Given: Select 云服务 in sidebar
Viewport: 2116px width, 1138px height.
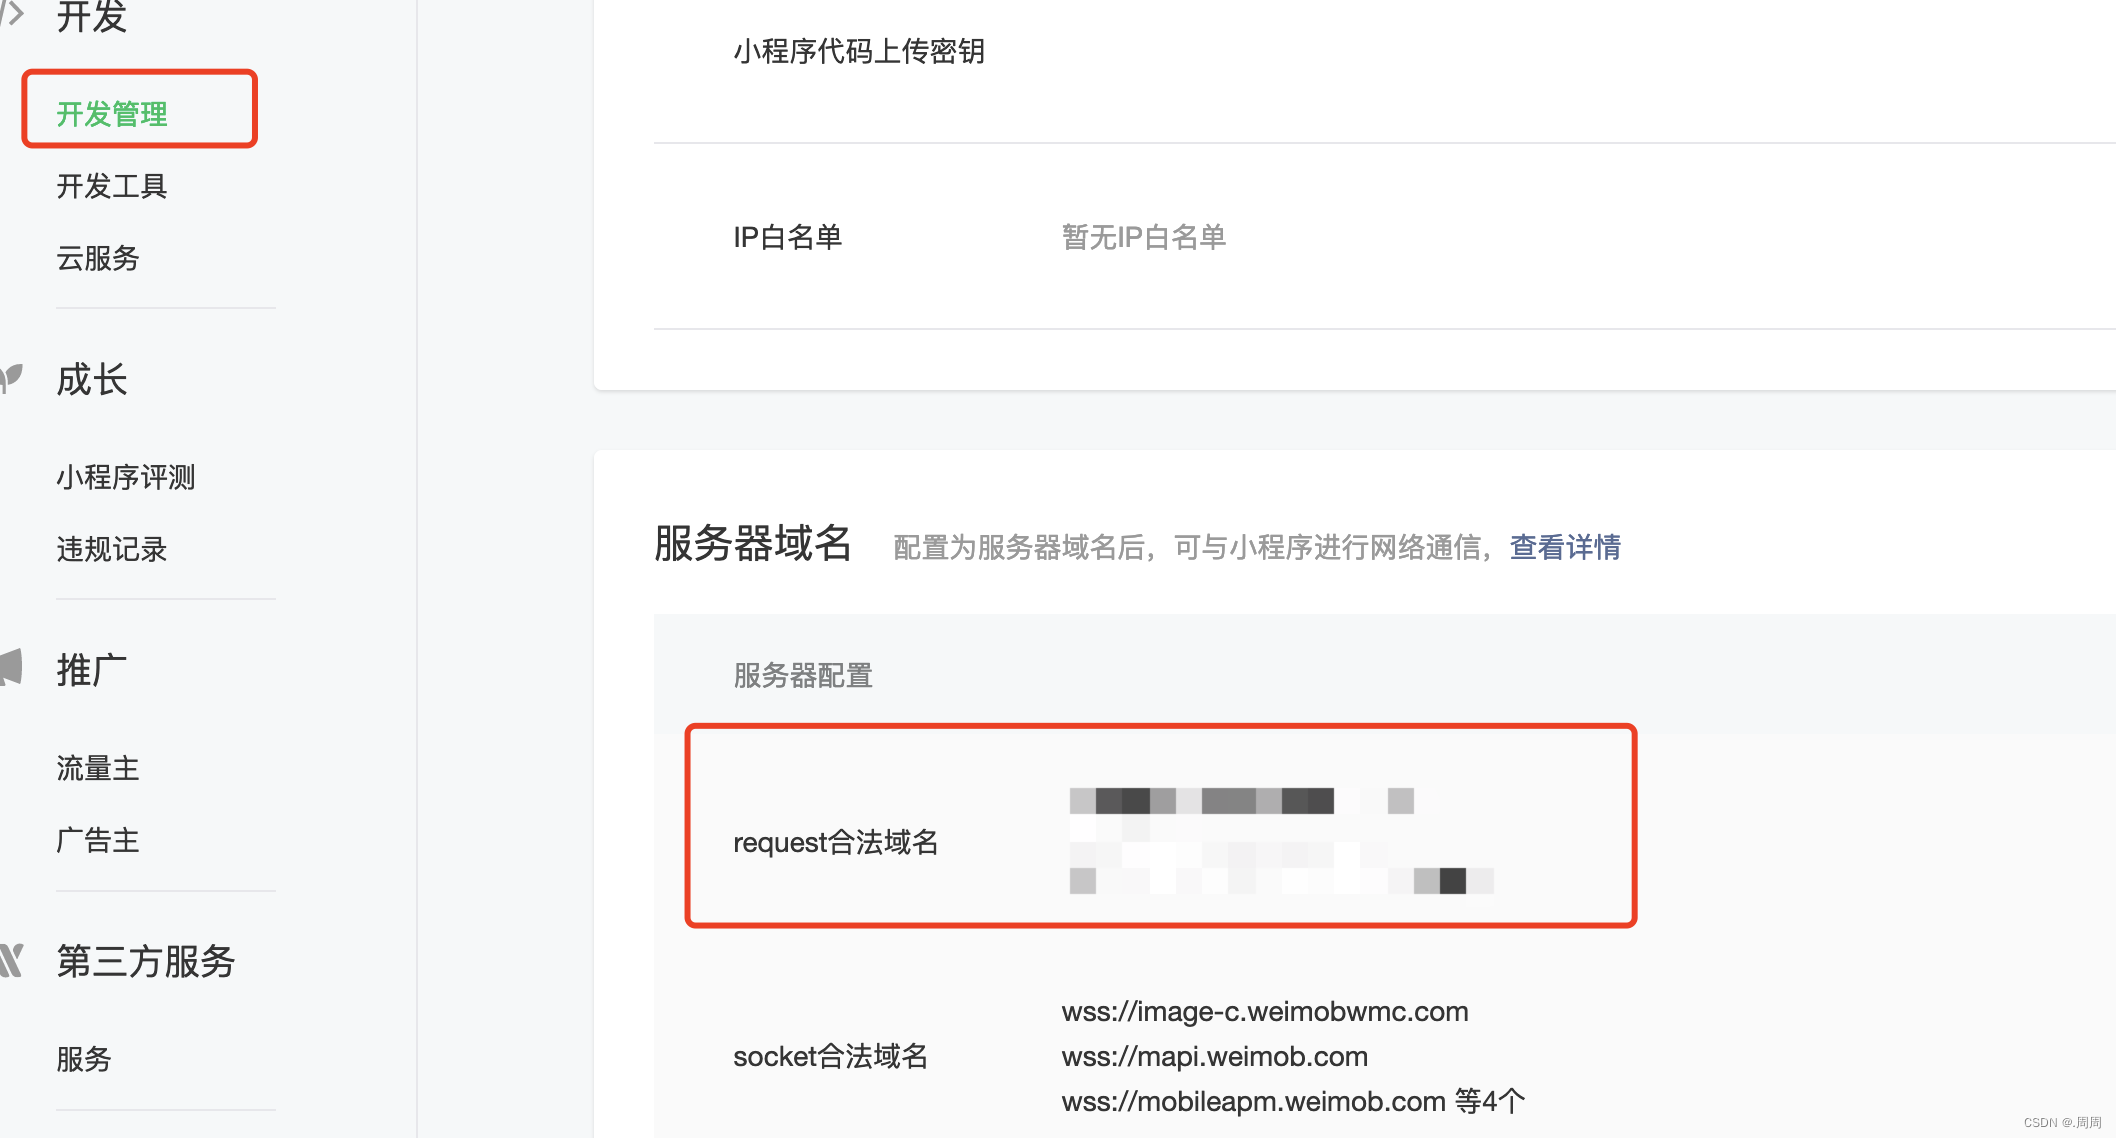Looking at the screenshot, I should point(98,258).
